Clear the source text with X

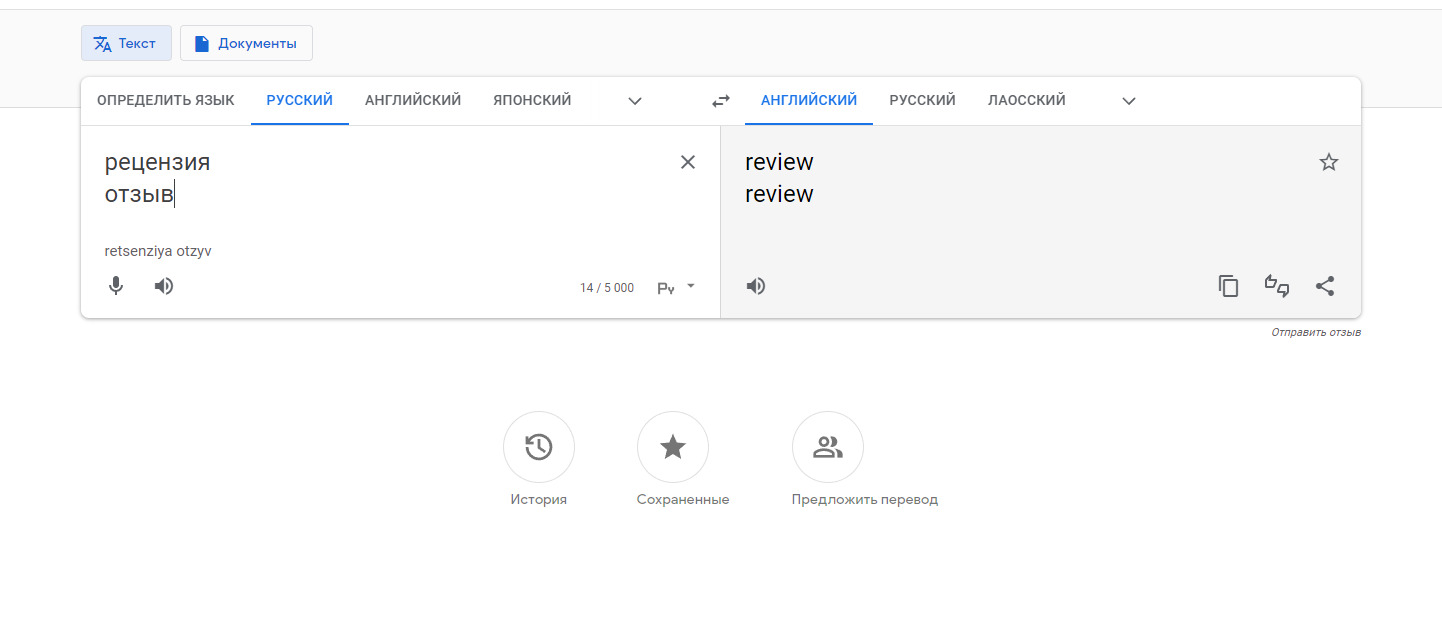tap(688, 162)
